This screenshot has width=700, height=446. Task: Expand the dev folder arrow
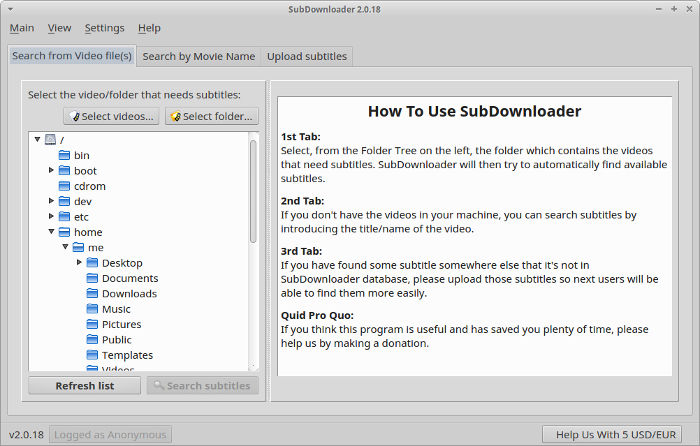pyautogui.click(x=51, y=201)
